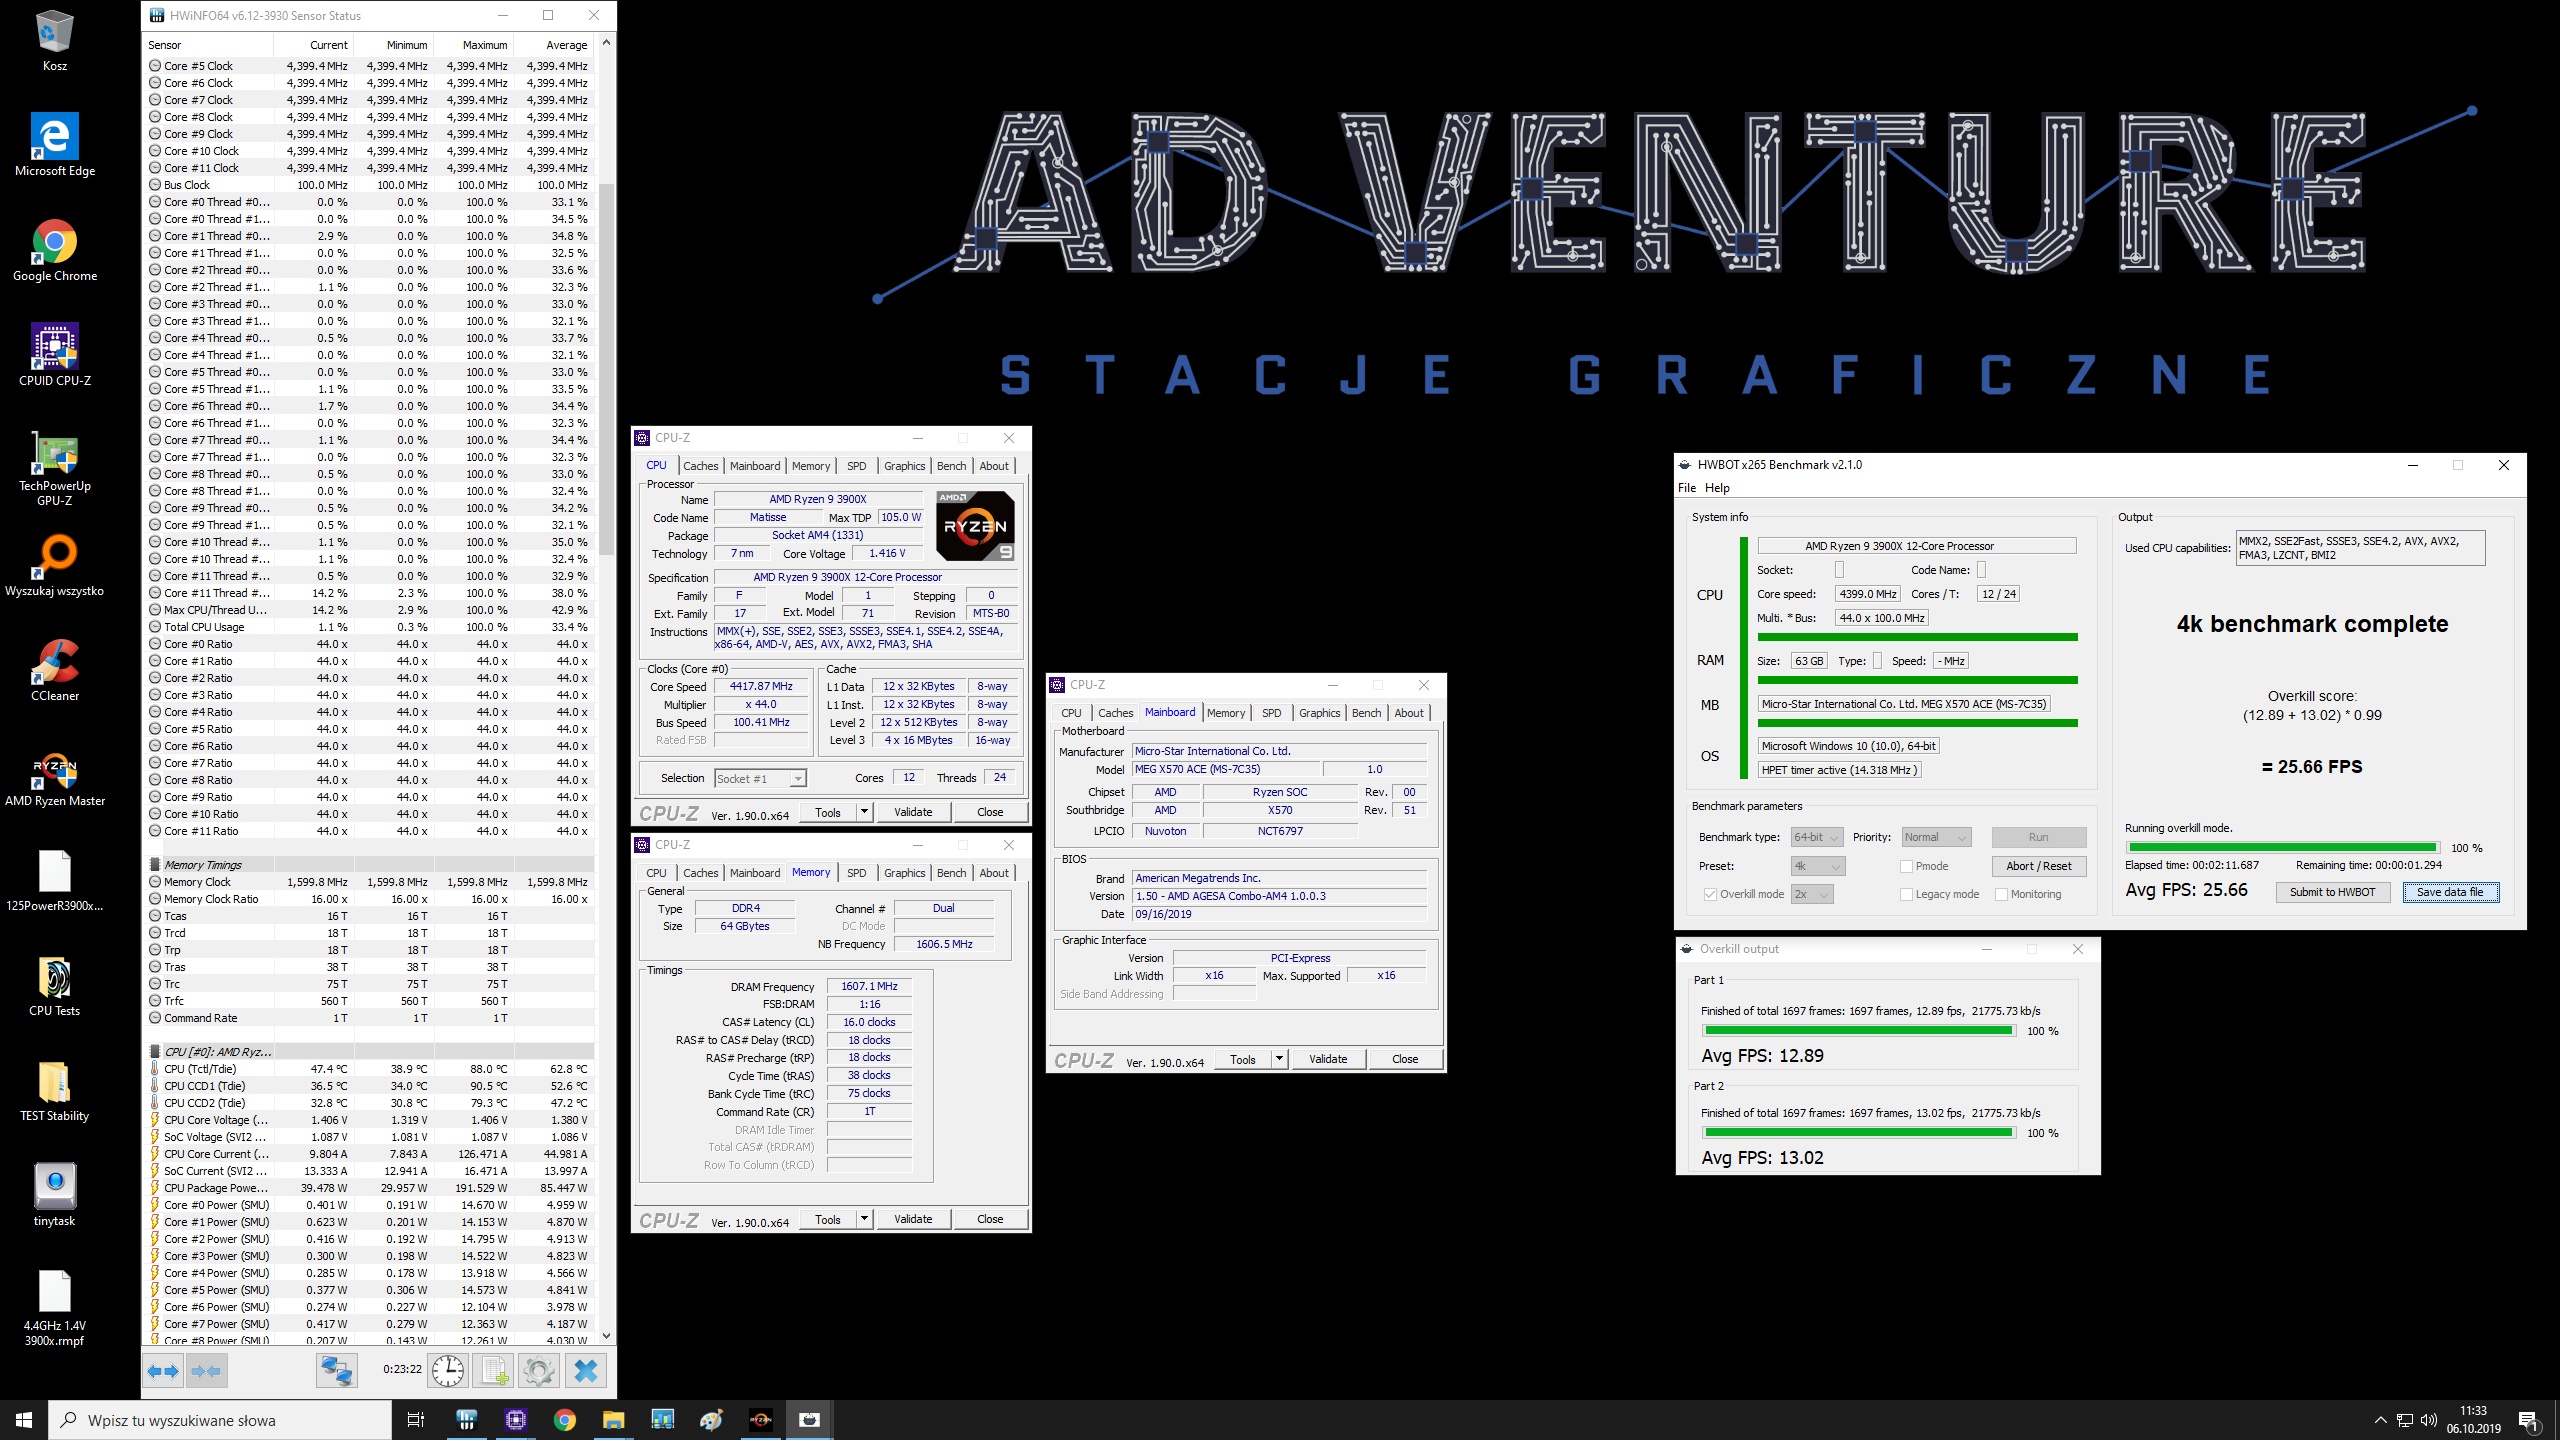Viewport: 2560px width, 1440px height.
Task: Click Validate in CPU-Z Mainboard window
Action: click(x=1327, y=1059)
